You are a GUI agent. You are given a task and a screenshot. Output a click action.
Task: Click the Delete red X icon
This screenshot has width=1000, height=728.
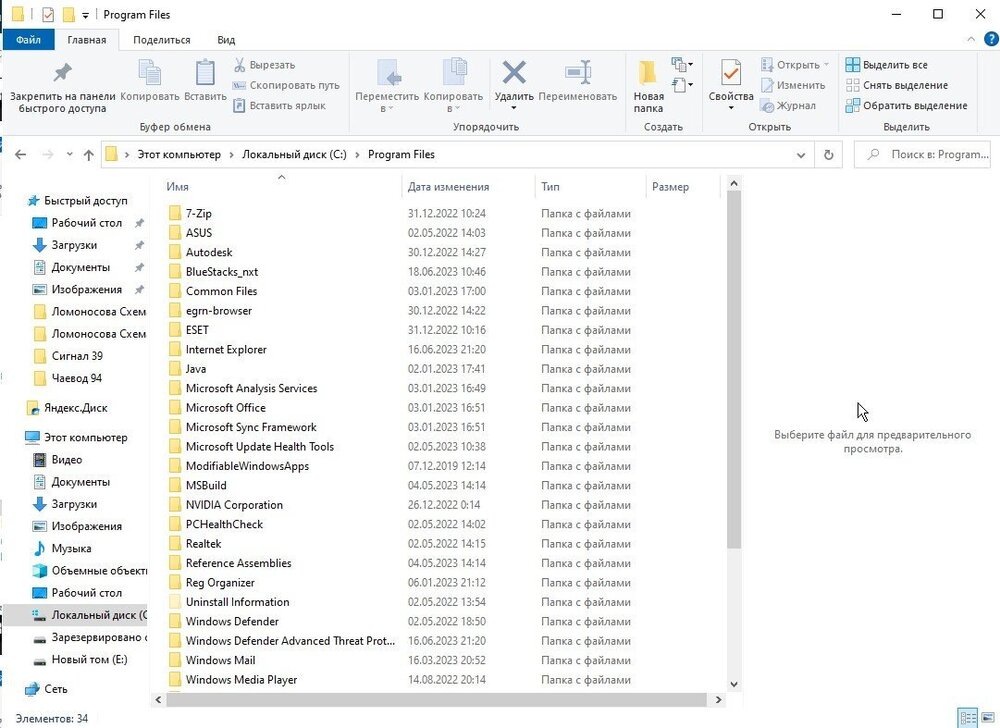[x=513, y=72]
